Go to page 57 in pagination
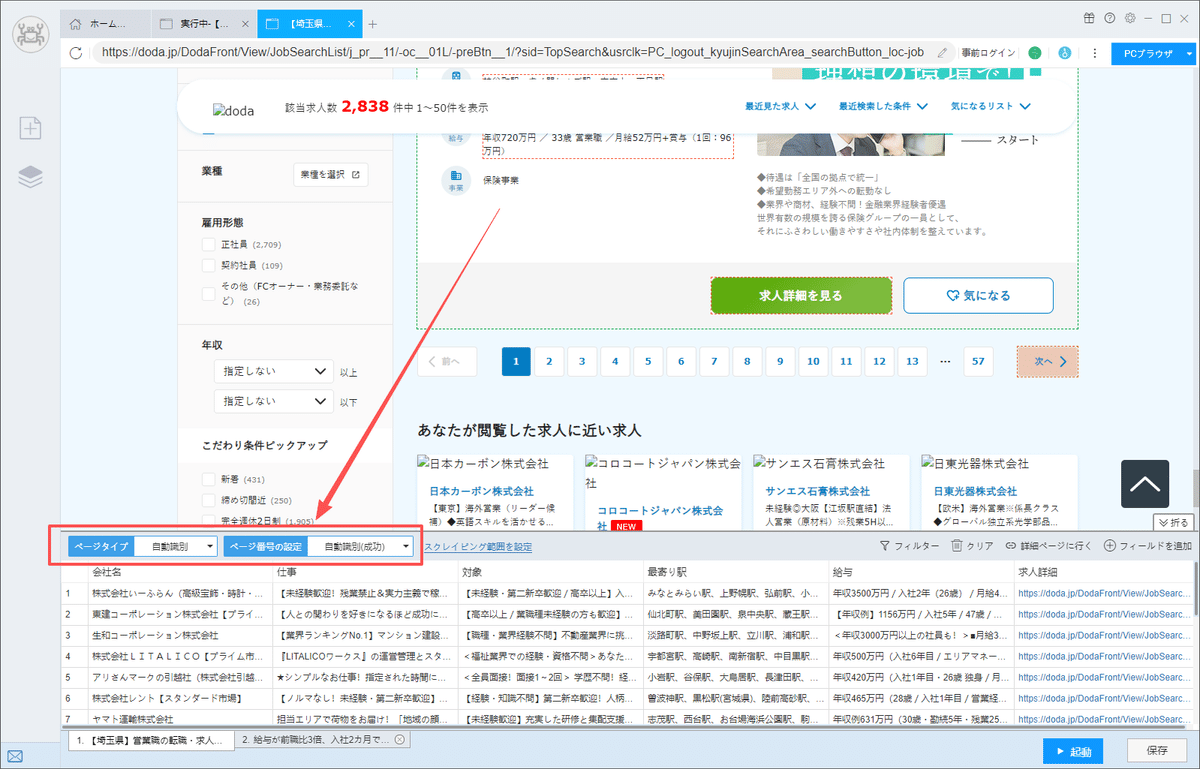1200x769 pixels. (978, 361)
